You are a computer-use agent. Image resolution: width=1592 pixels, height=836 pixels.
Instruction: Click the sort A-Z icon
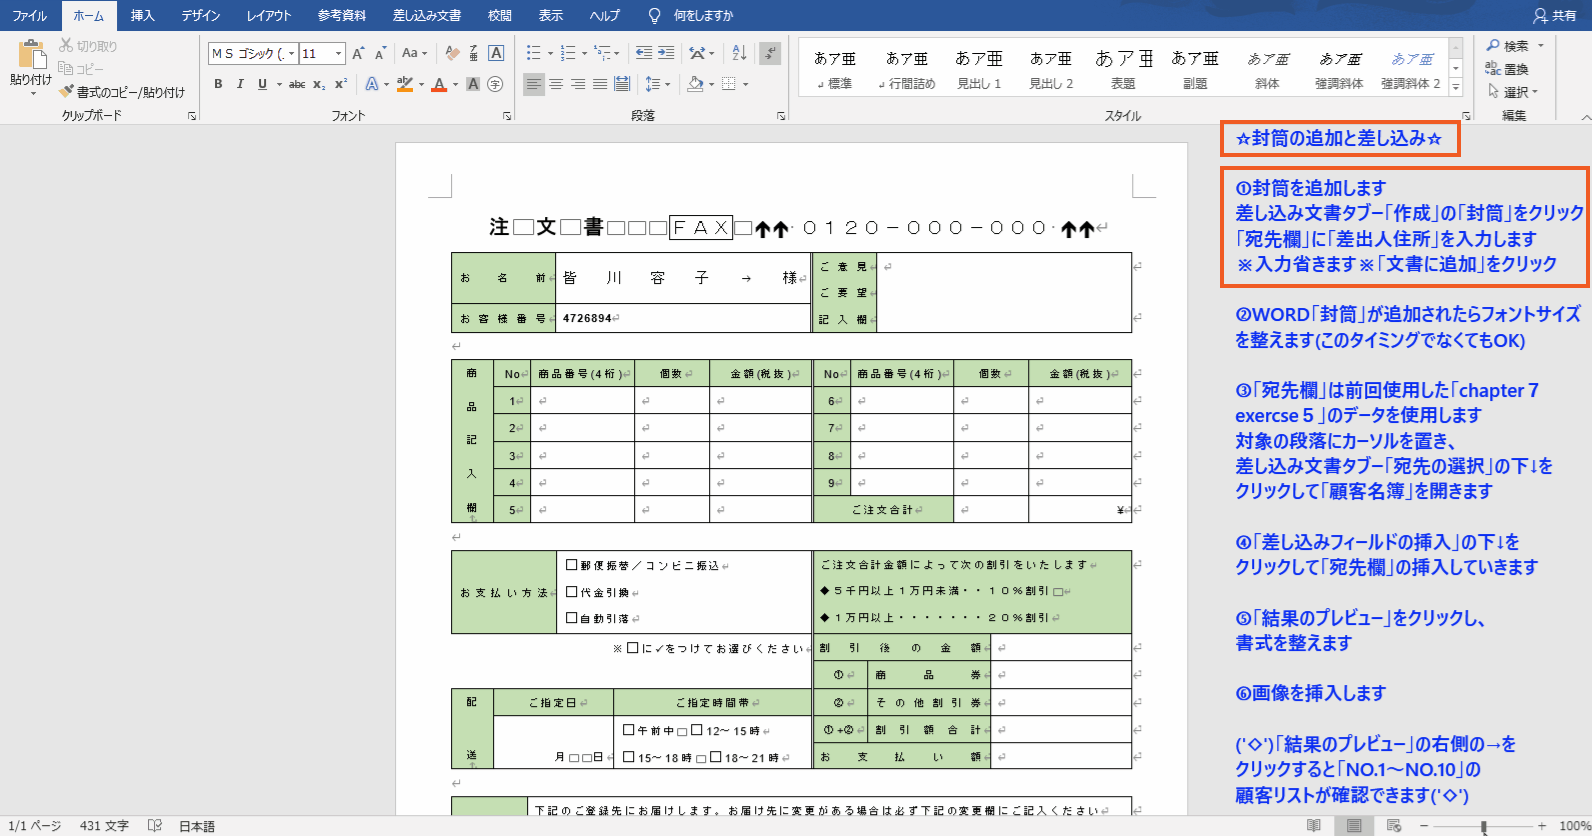tap(739, 53)
